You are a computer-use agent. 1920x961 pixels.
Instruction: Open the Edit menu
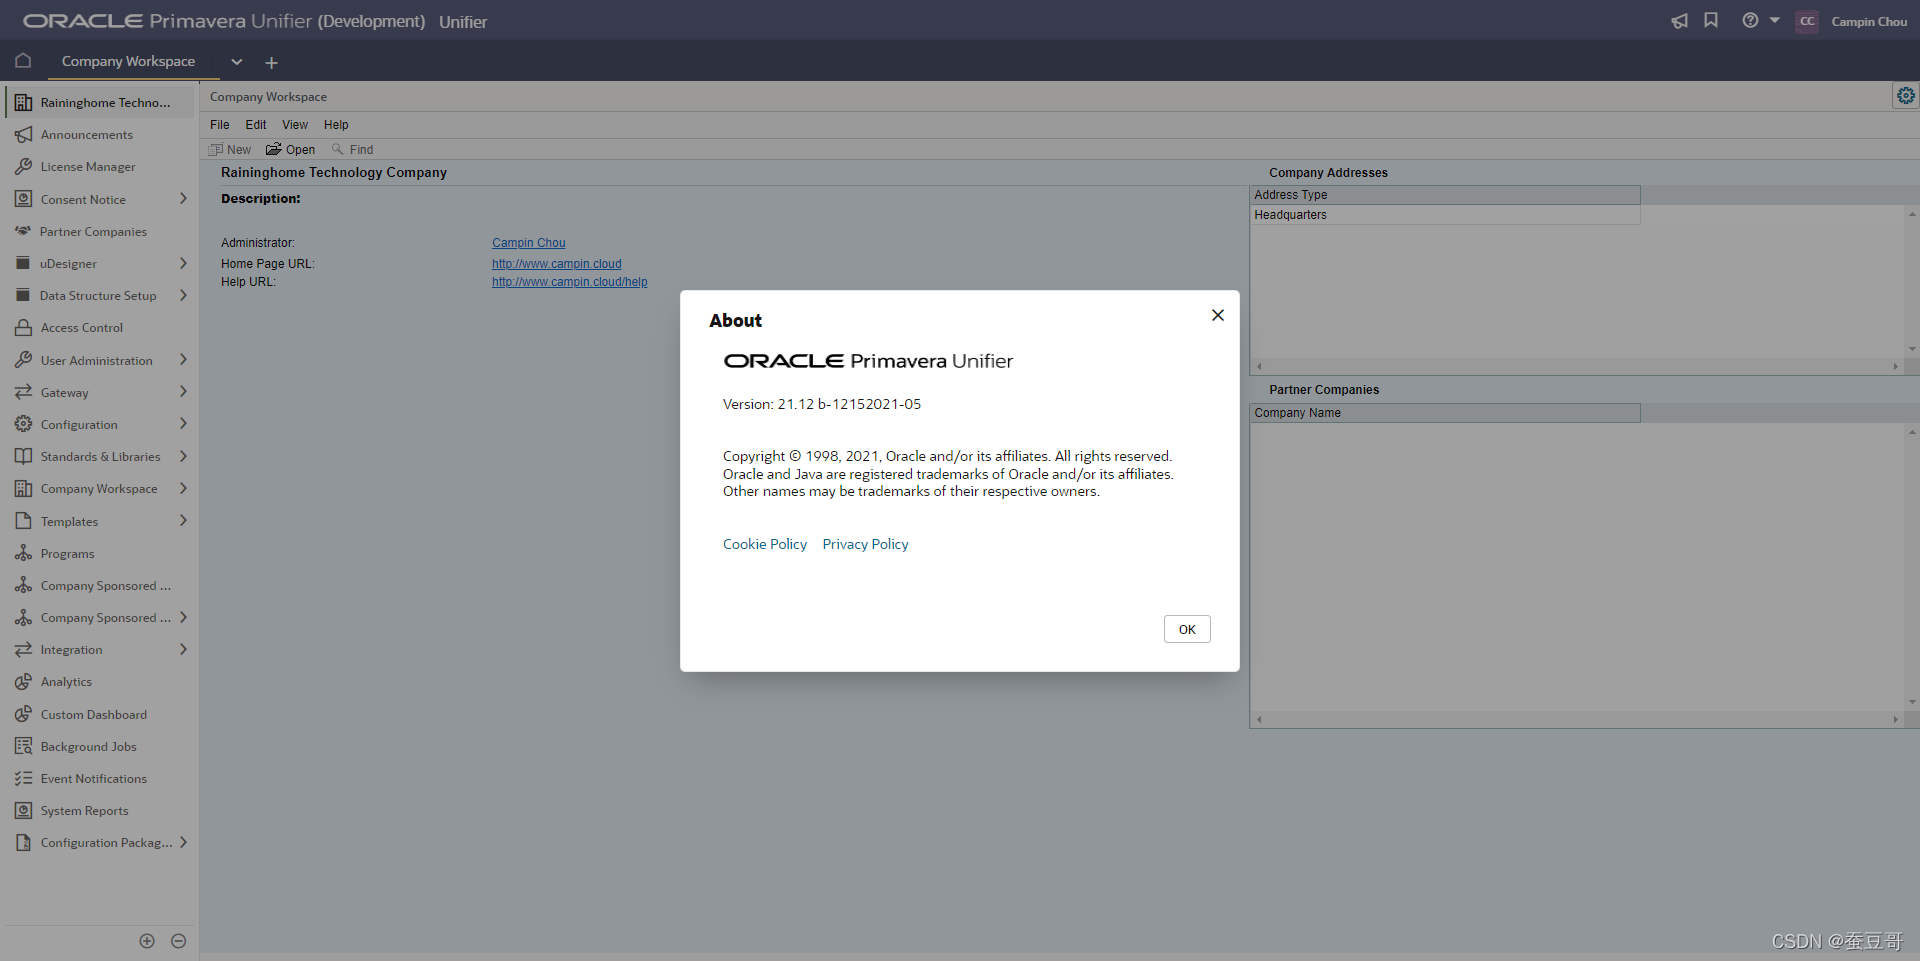point(255,124)
